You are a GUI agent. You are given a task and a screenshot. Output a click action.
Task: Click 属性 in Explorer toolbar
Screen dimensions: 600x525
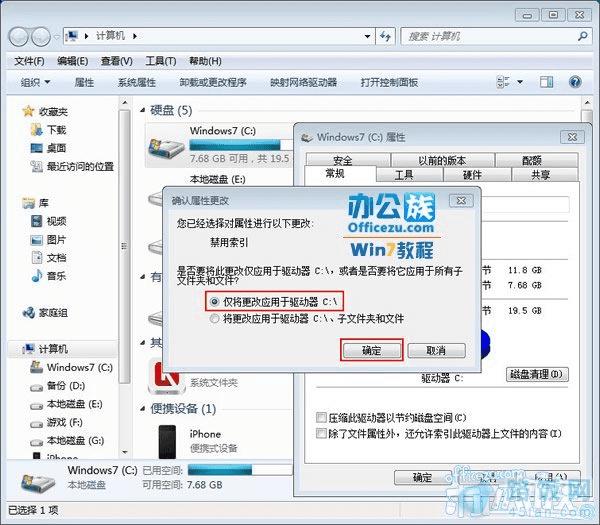pyautogui.click(x=84, y=82)
